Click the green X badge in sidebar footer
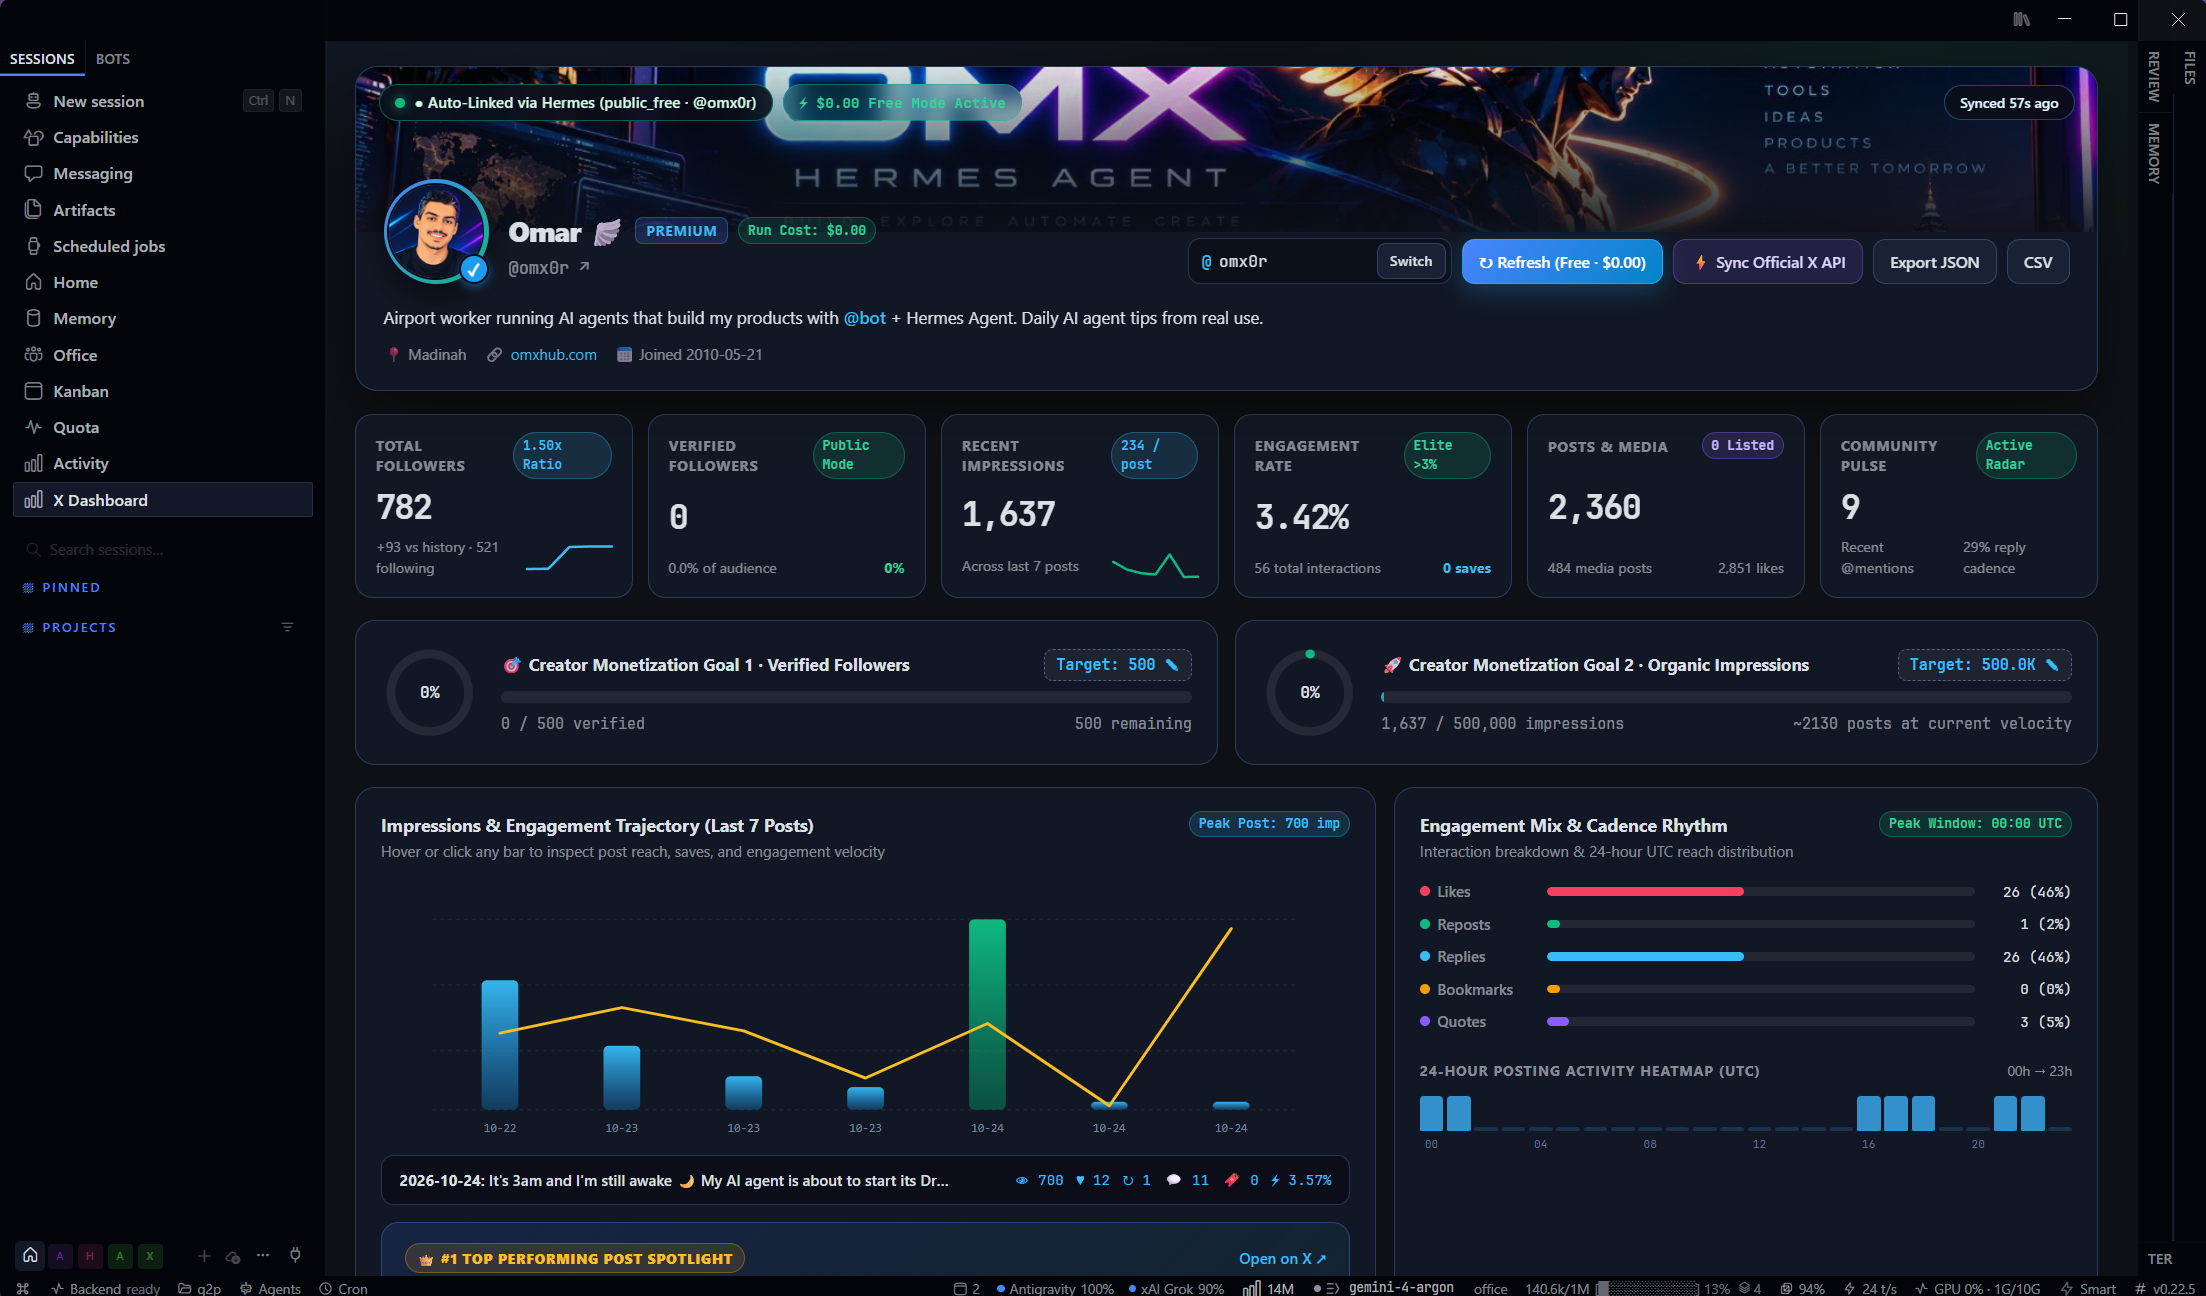This screenshot has width=2206, height=1296. [150, 1256]
